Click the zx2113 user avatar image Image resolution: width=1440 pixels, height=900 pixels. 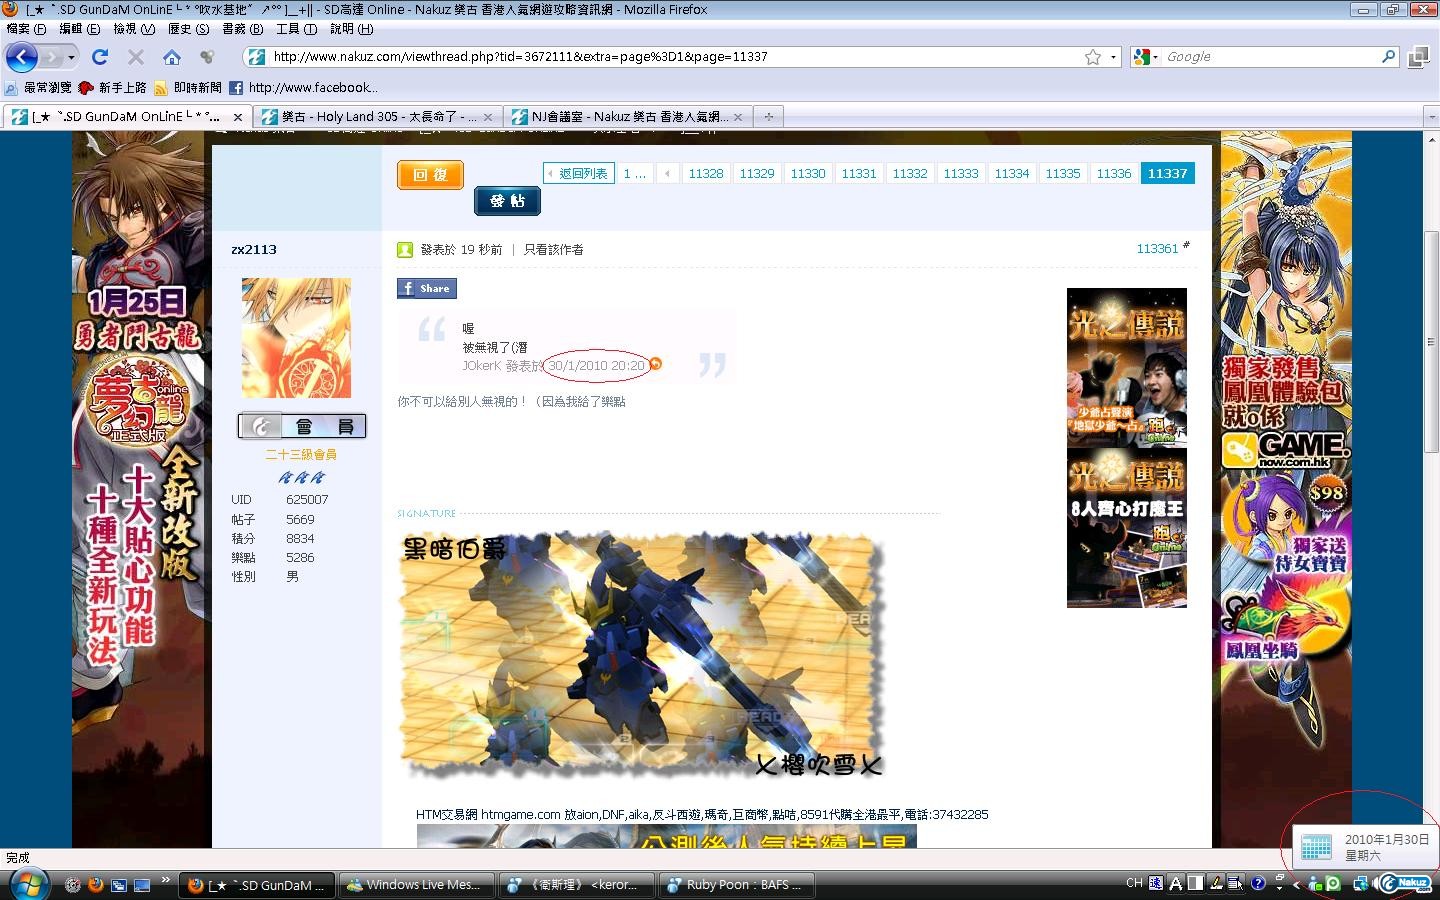(x=296, y=338)
